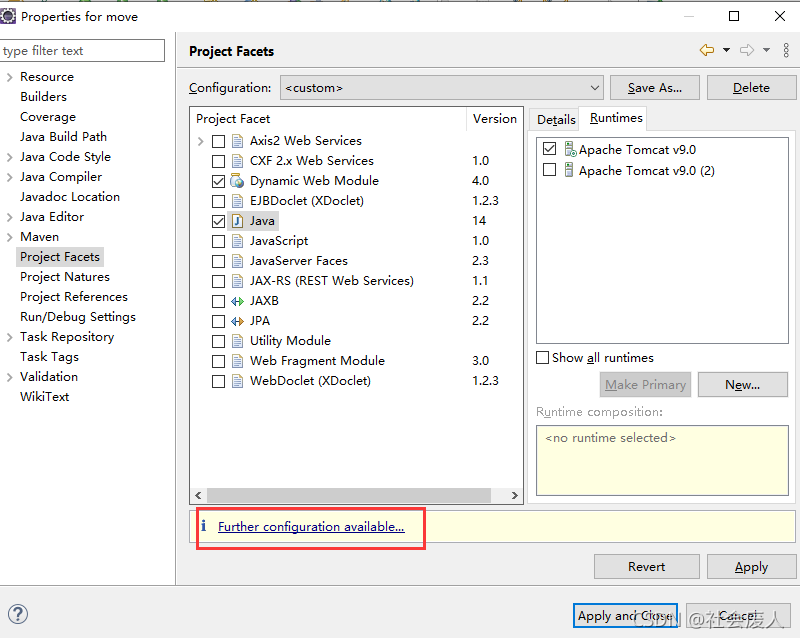Switch to the Details tab
800x638 pixels.
point(556,119)
